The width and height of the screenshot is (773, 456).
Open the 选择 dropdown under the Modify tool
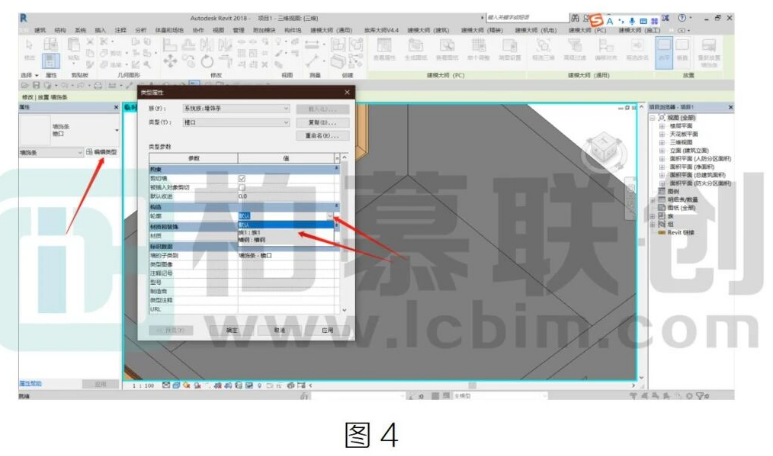coord(30,75)
